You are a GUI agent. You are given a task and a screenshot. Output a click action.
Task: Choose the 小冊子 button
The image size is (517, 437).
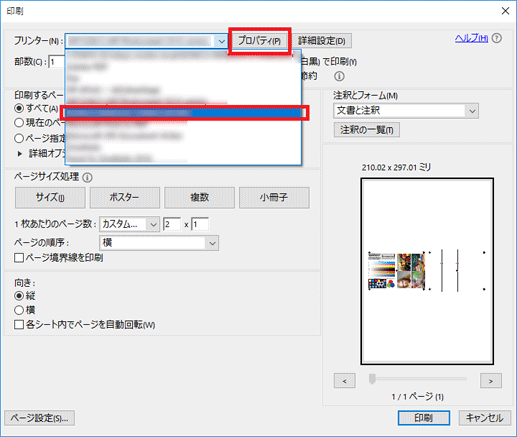pos(274,197)
